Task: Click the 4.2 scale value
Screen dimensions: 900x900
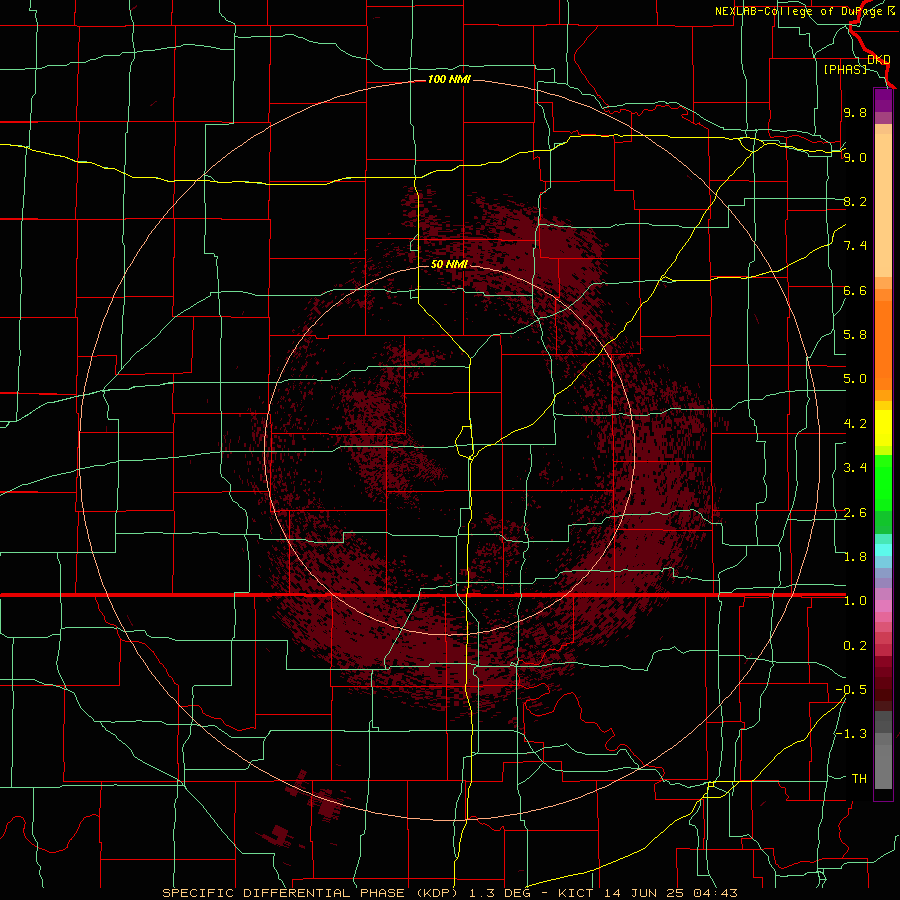Action: [x=855, y=424]
